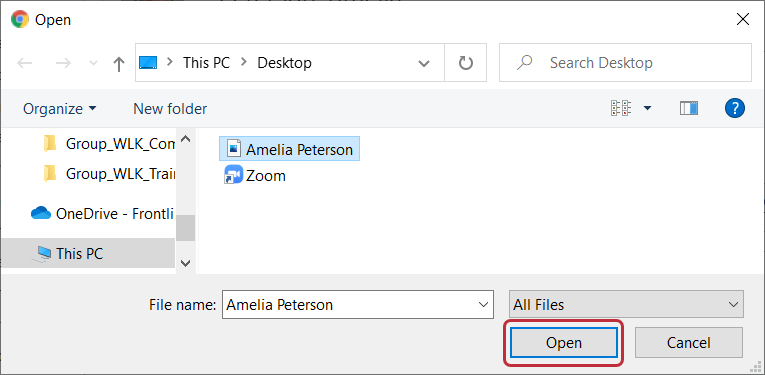
Task: Click the Cancel button
Action: 689,343
